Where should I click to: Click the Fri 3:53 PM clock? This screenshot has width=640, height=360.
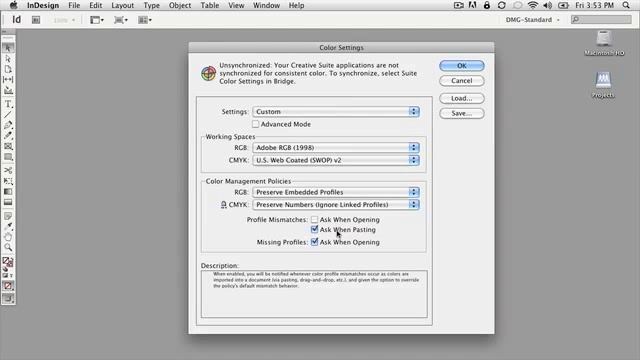594,5
